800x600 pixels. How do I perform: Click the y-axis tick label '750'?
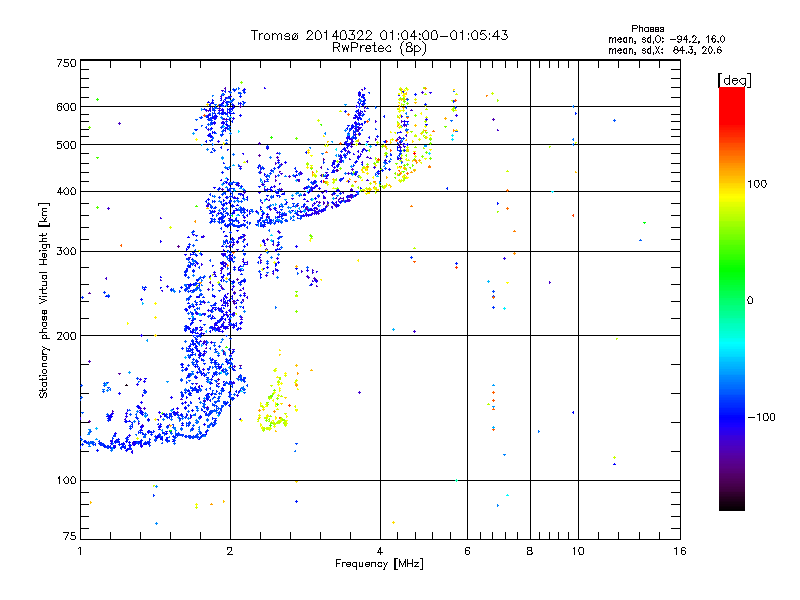point(66,63)
